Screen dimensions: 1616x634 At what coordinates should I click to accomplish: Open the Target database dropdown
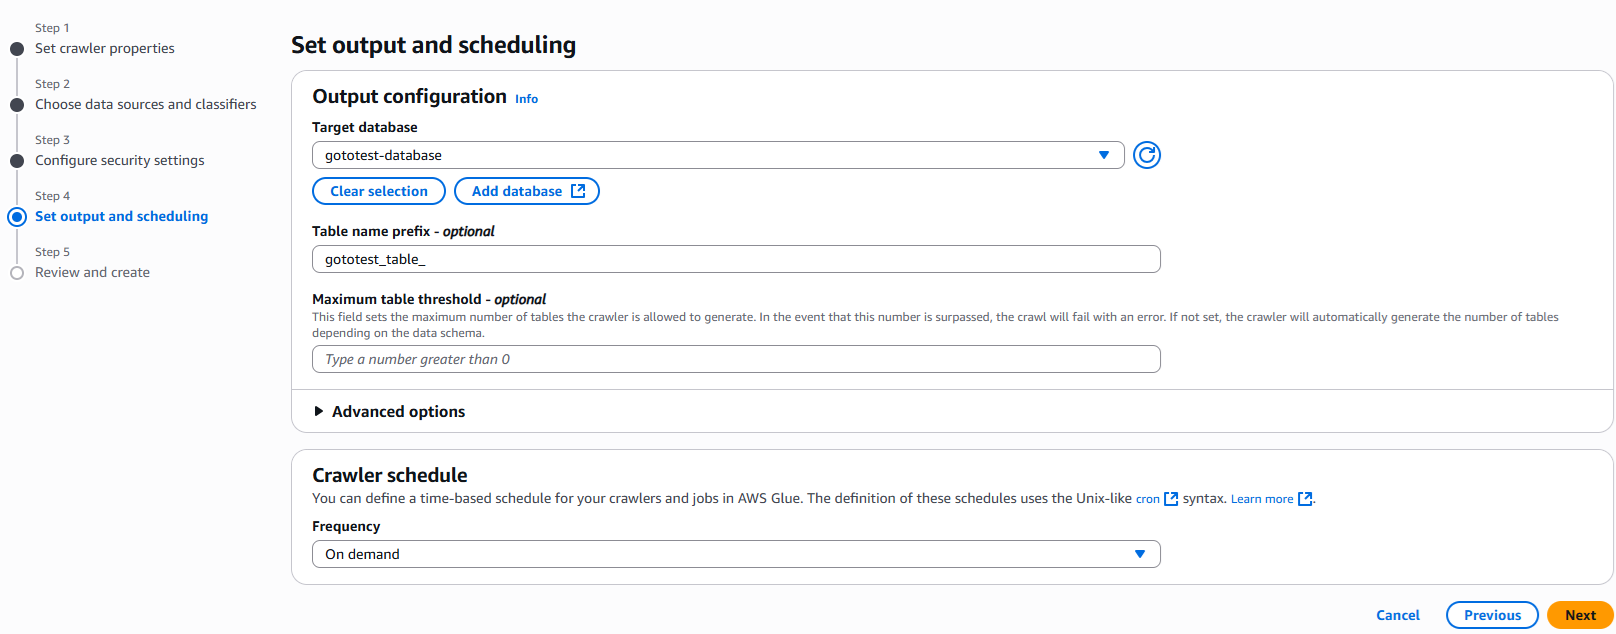click(718, 155)
